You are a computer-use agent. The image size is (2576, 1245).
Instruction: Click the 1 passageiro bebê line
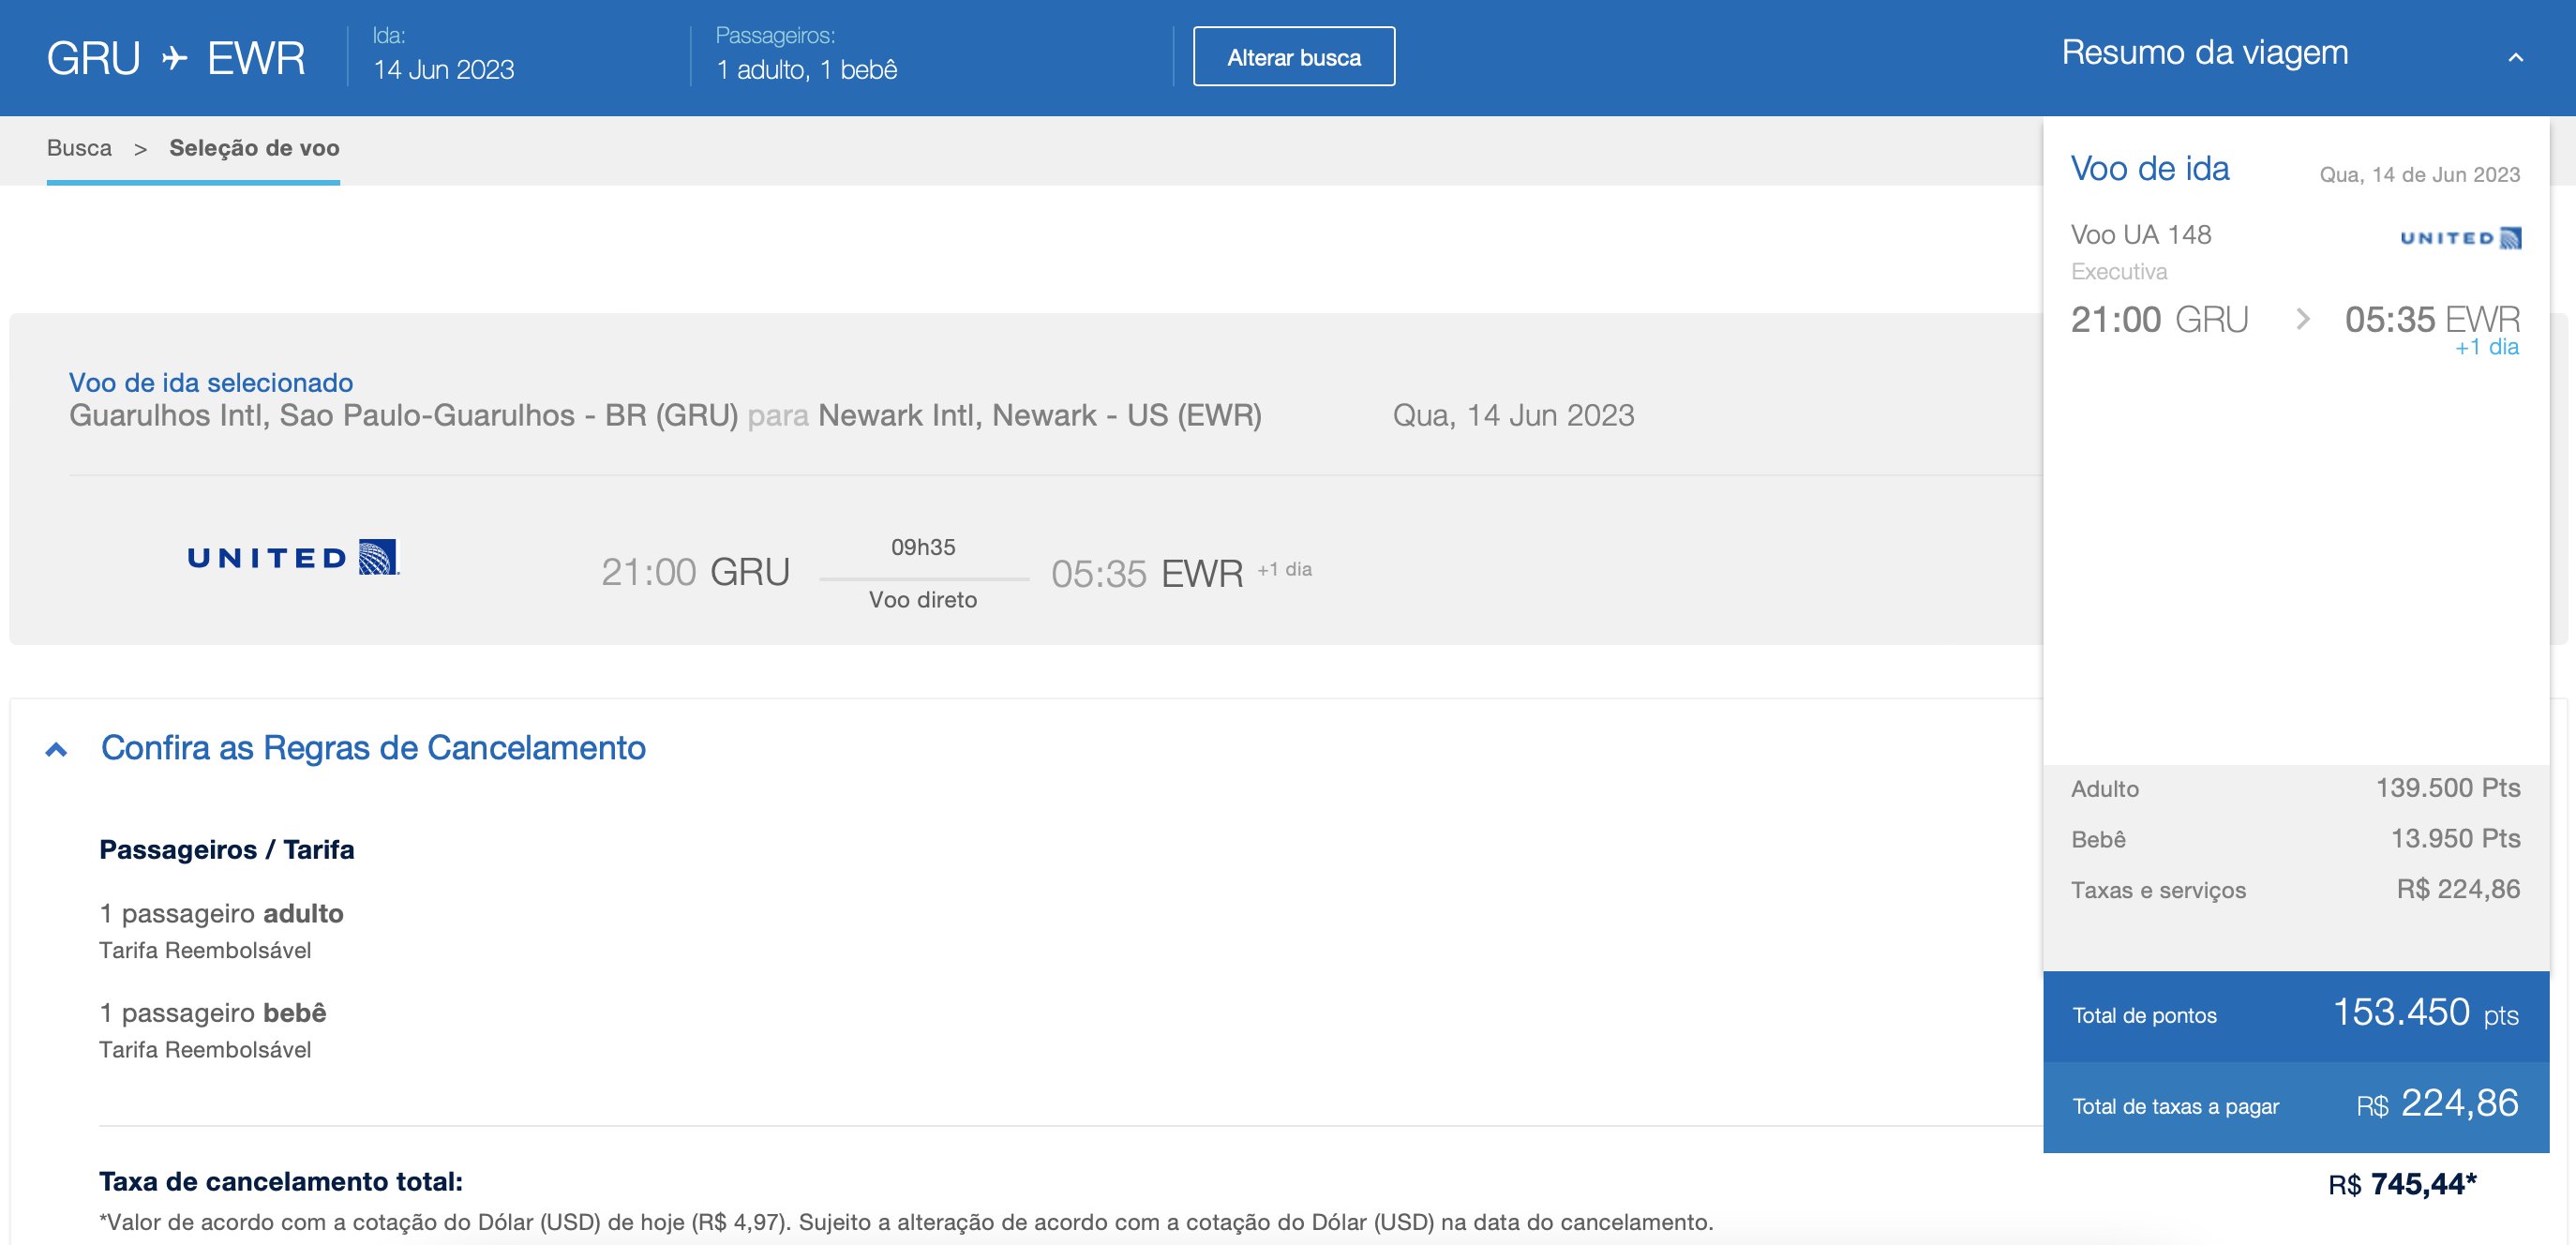tap(213, 1013)
